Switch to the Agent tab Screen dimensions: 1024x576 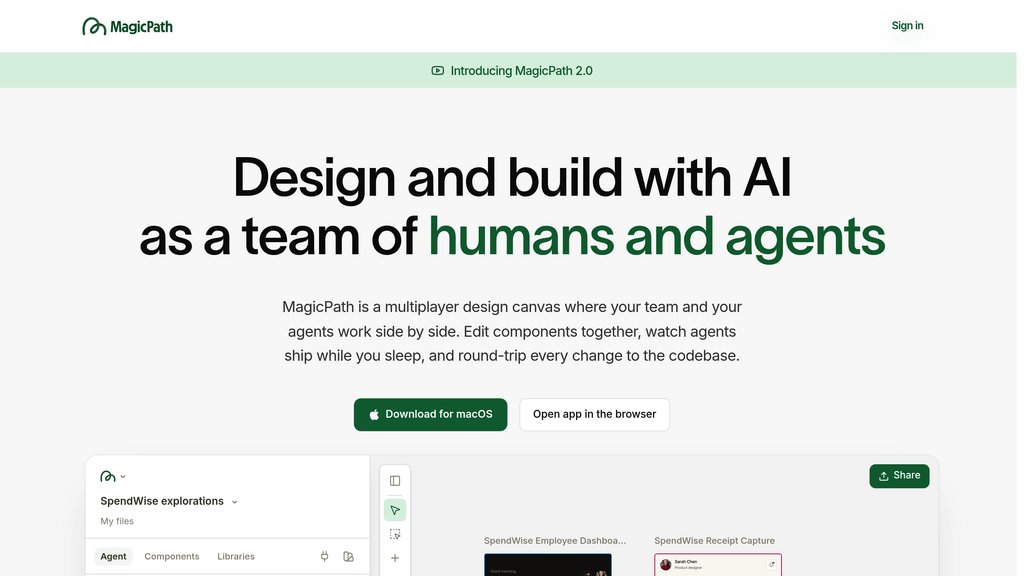click(113, 556)
